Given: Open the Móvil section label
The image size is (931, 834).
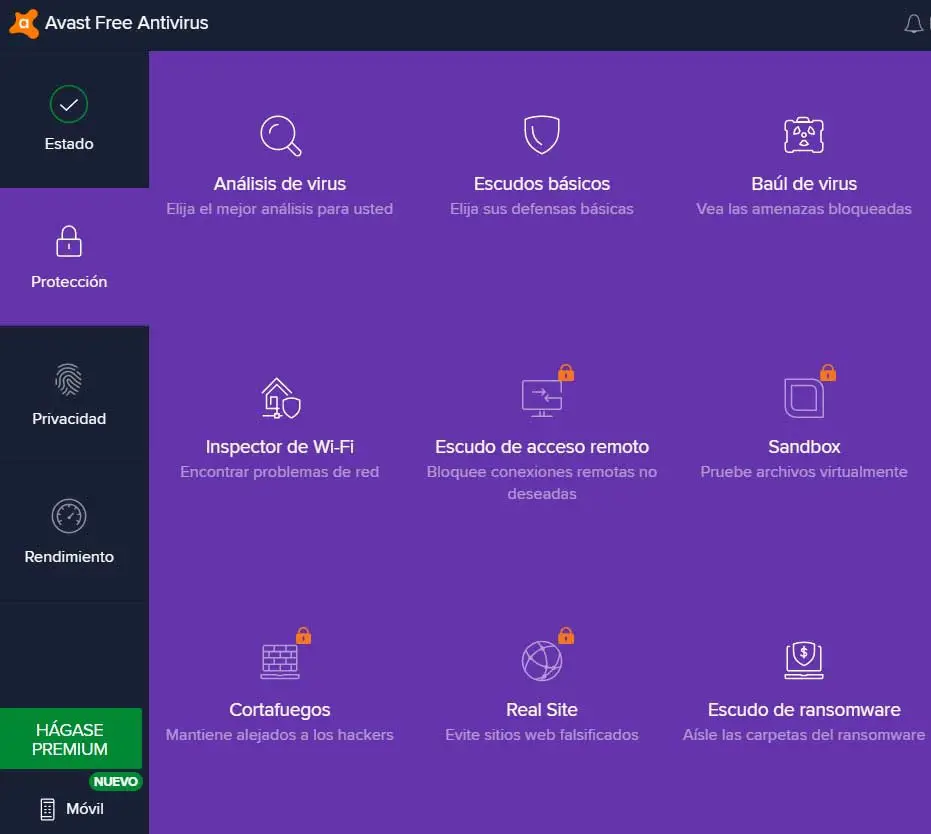Looking at the screenshot, I should [x=84, y=808].
